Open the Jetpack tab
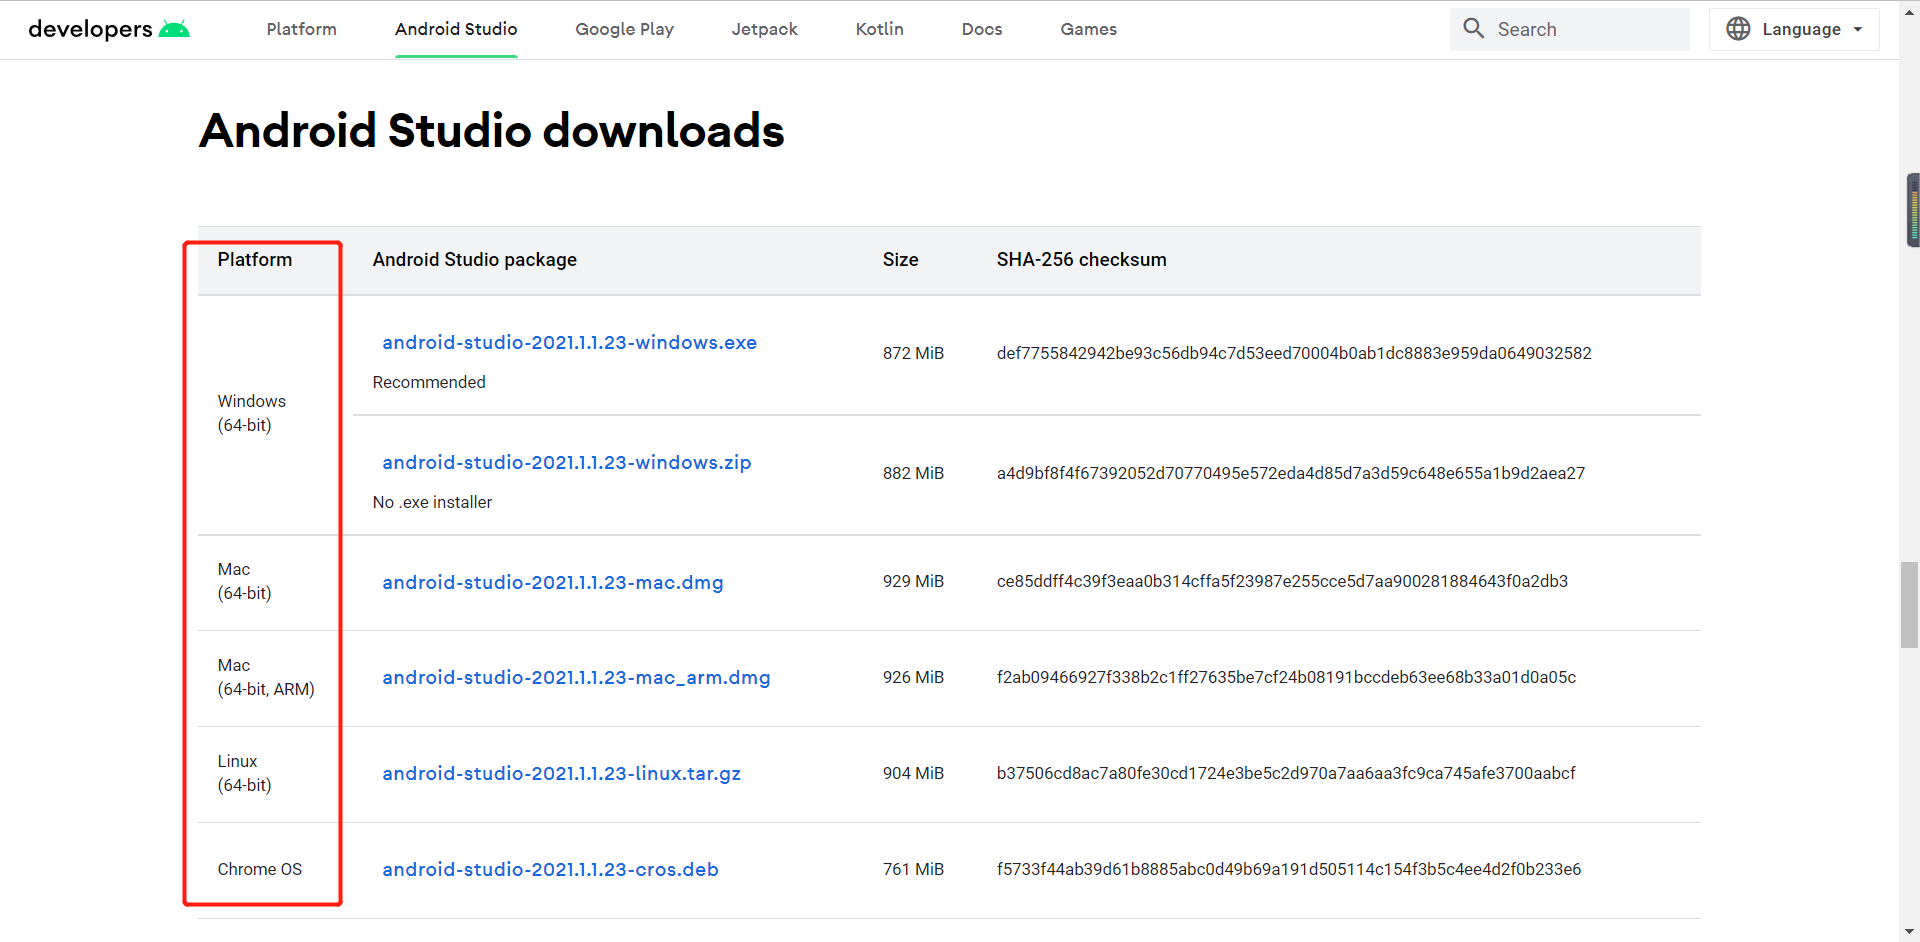This screenshot has width=1920, height=942. pyautogui.click(x=764, y=29)
